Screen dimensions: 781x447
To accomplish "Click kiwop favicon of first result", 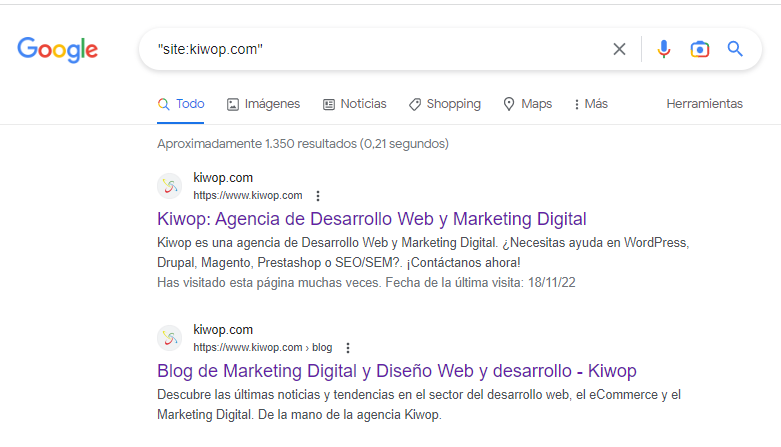I will tap(170, 186).
